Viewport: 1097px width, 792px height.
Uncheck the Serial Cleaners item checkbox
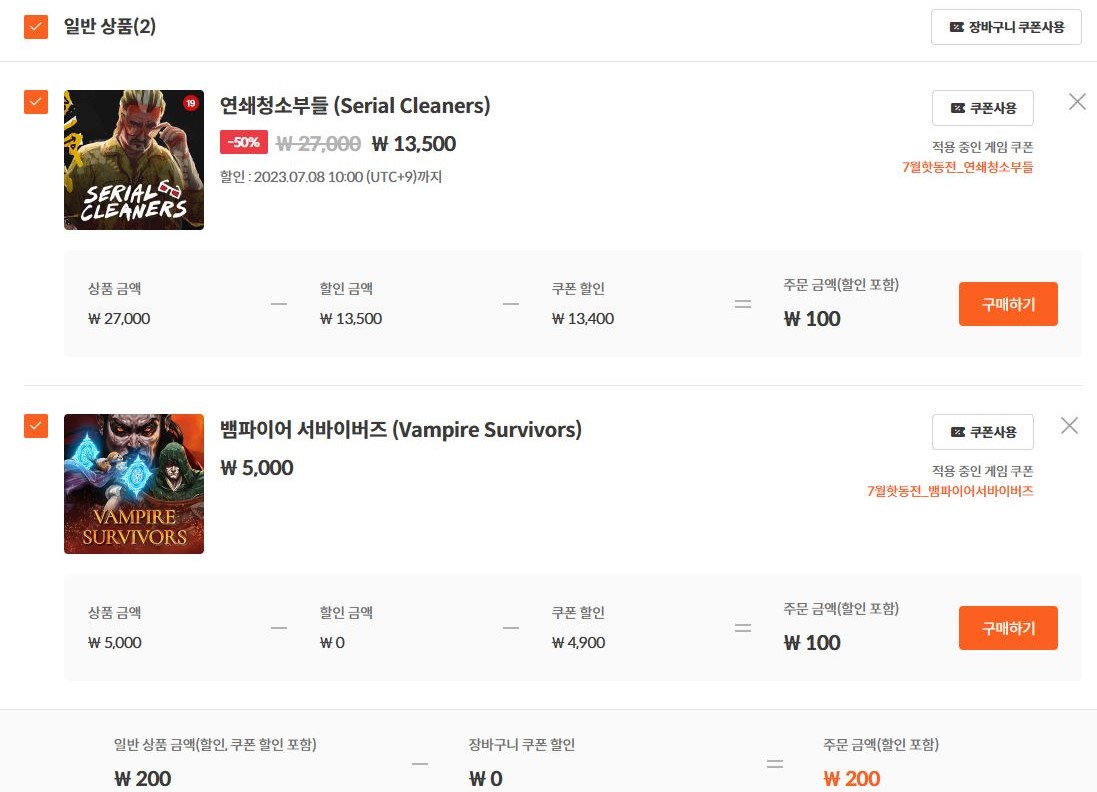(x=36, y=102)
